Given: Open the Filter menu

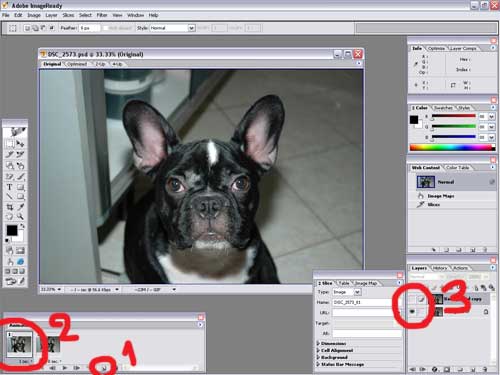Looking at the screenshot, I should [102, 15].
